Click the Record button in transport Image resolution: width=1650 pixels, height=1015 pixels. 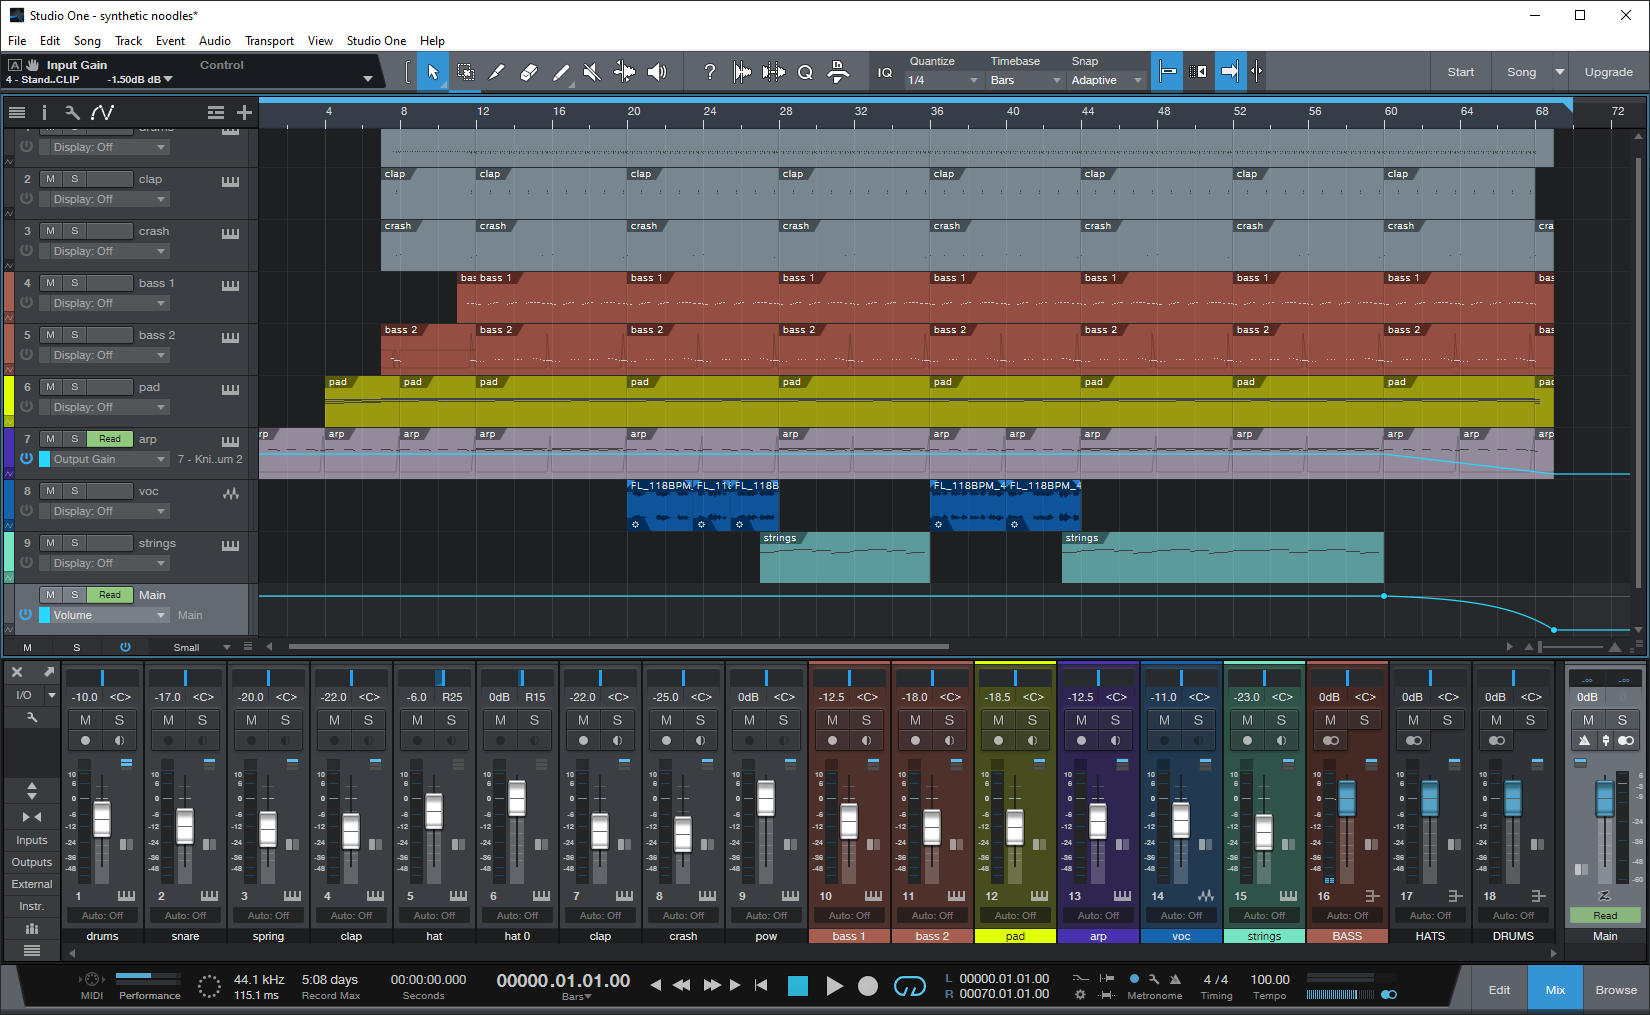tap(868, 986)
